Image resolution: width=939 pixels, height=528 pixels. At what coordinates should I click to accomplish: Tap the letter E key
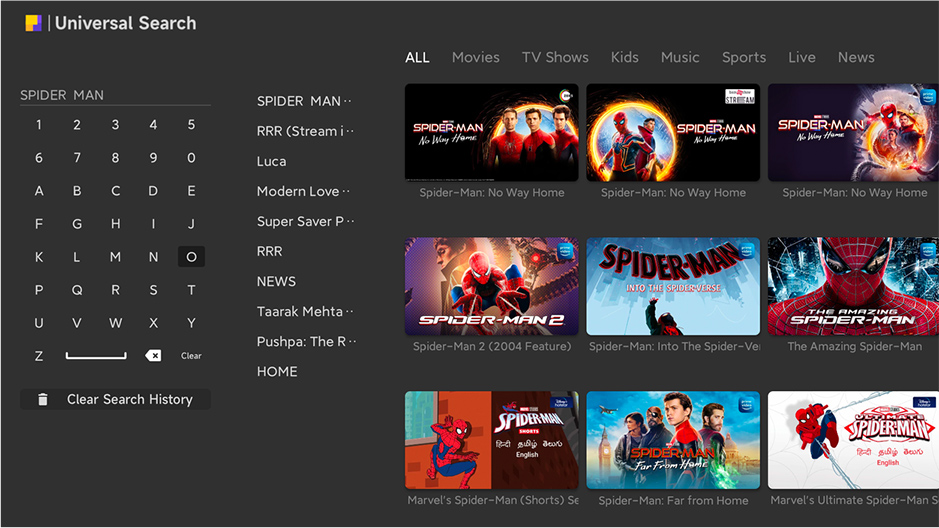[192, 191]
